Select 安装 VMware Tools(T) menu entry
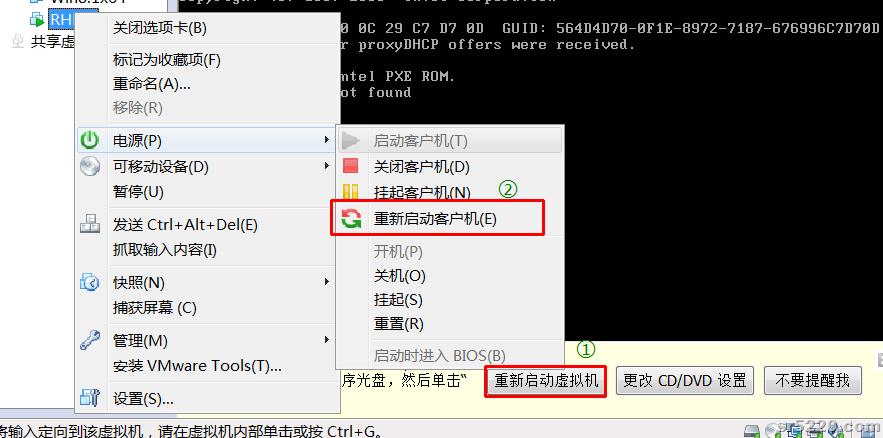 [x=197, y=366]
